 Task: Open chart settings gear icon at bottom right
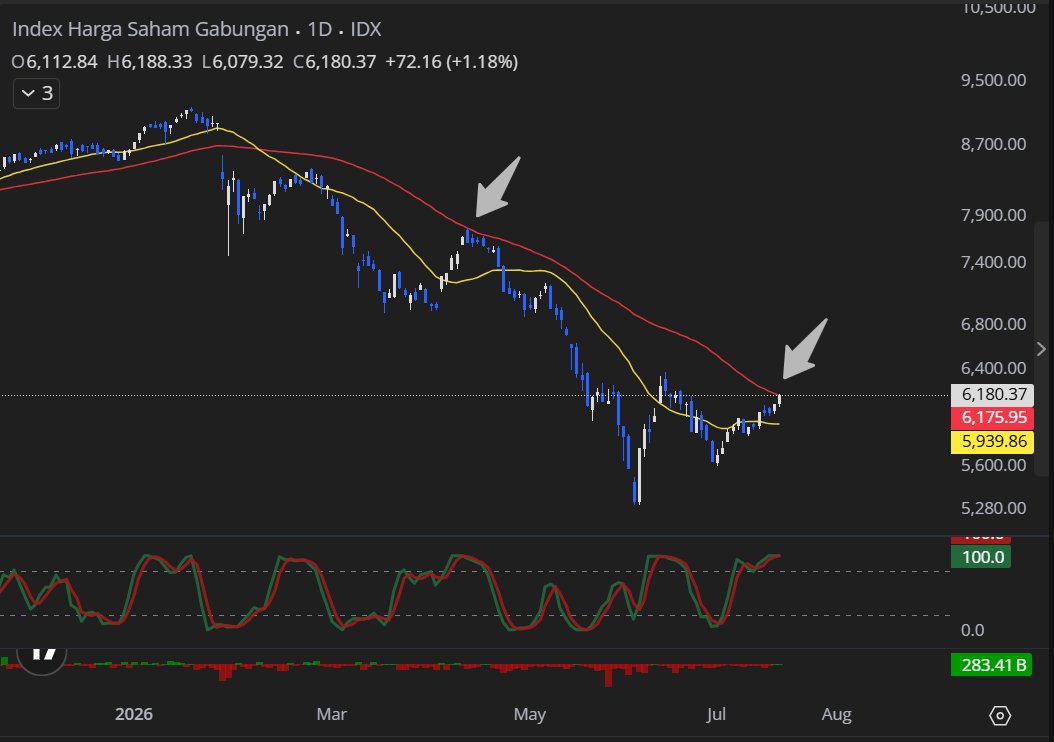tap(1000, 715)
